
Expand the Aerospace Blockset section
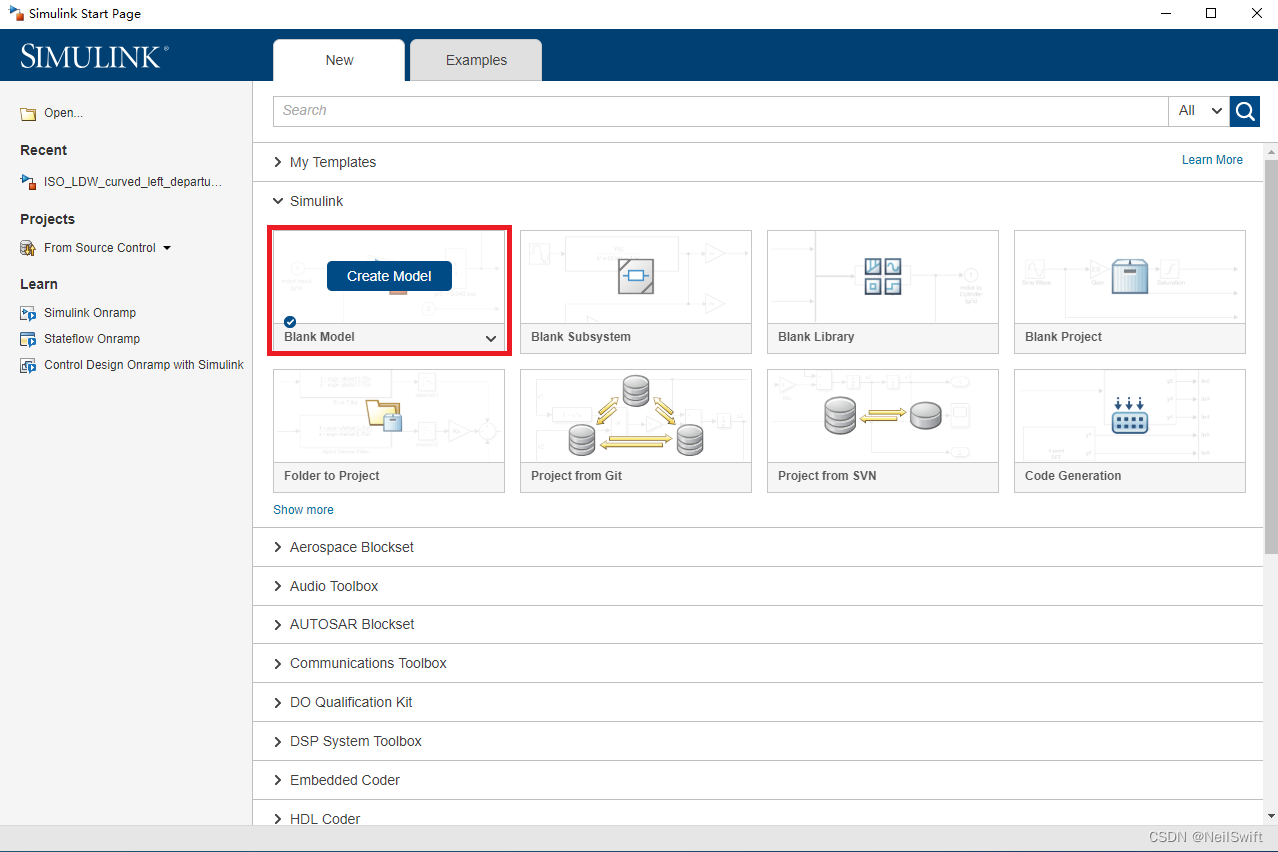[x=278, y=547]
